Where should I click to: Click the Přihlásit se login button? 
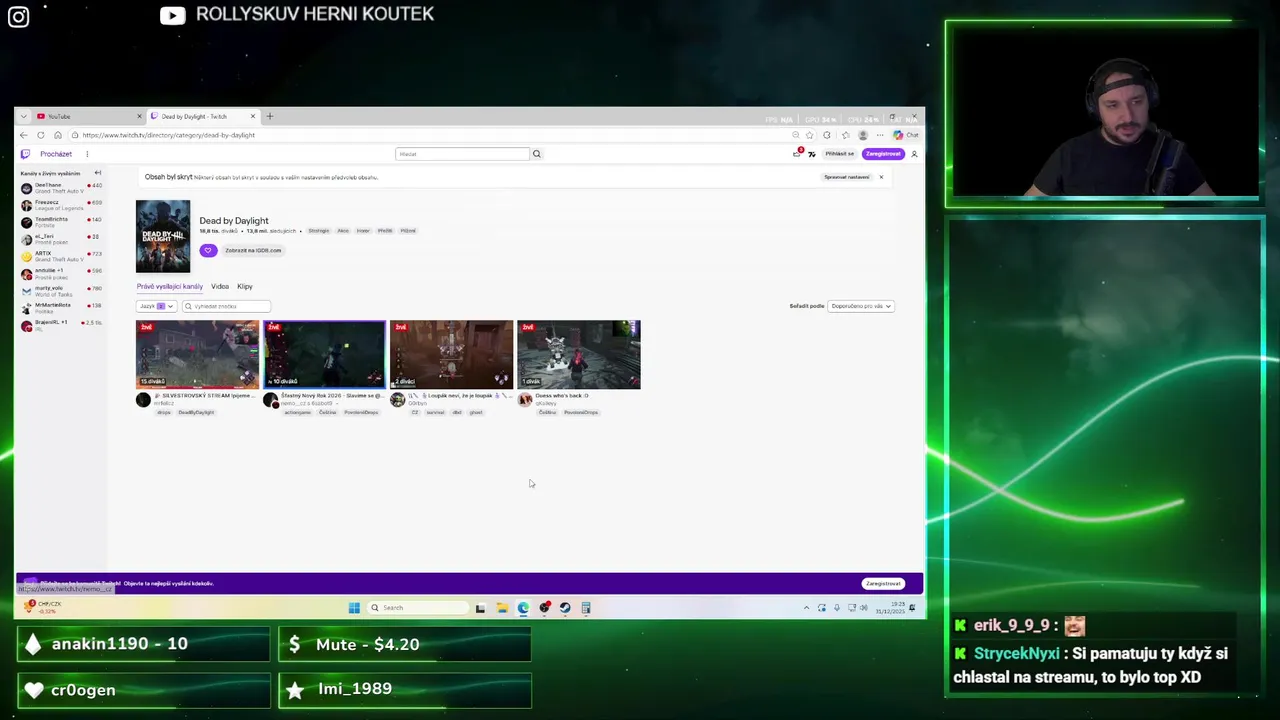pyautogui.click(x=840, y=154)
